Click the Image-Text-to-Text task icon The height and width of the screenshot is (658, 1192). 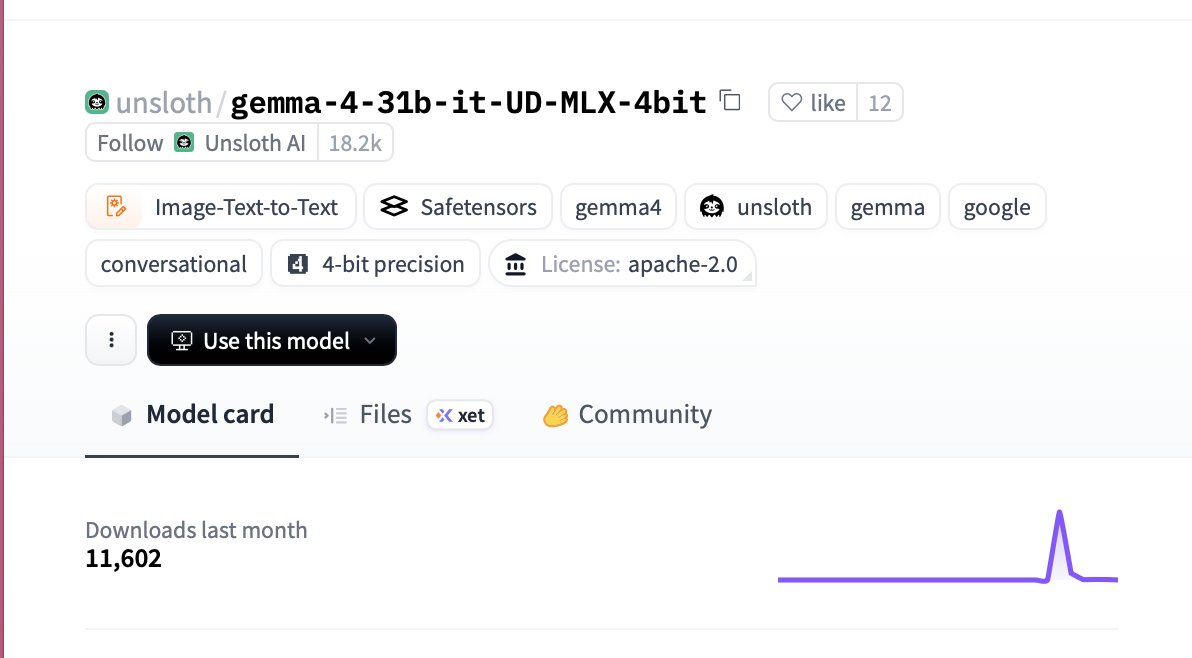[x=116, y=207]
